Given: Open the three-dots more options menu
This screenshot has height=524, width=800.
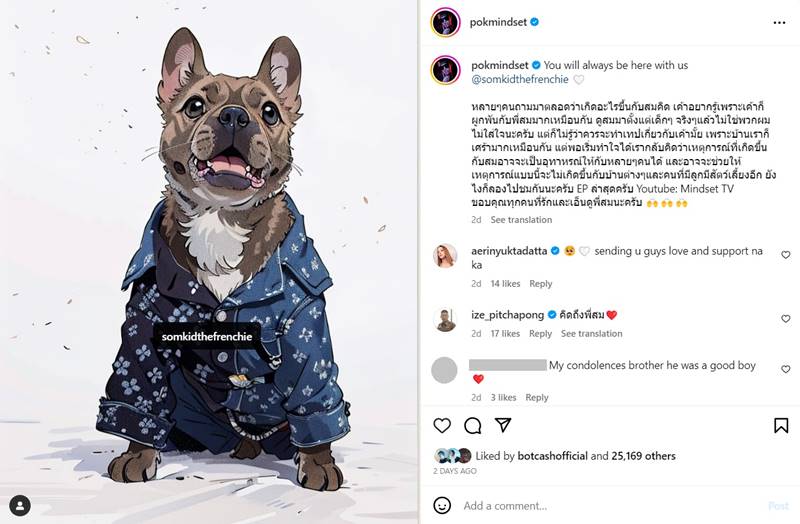Looking at the screenshot, I should tap(779, 22).
